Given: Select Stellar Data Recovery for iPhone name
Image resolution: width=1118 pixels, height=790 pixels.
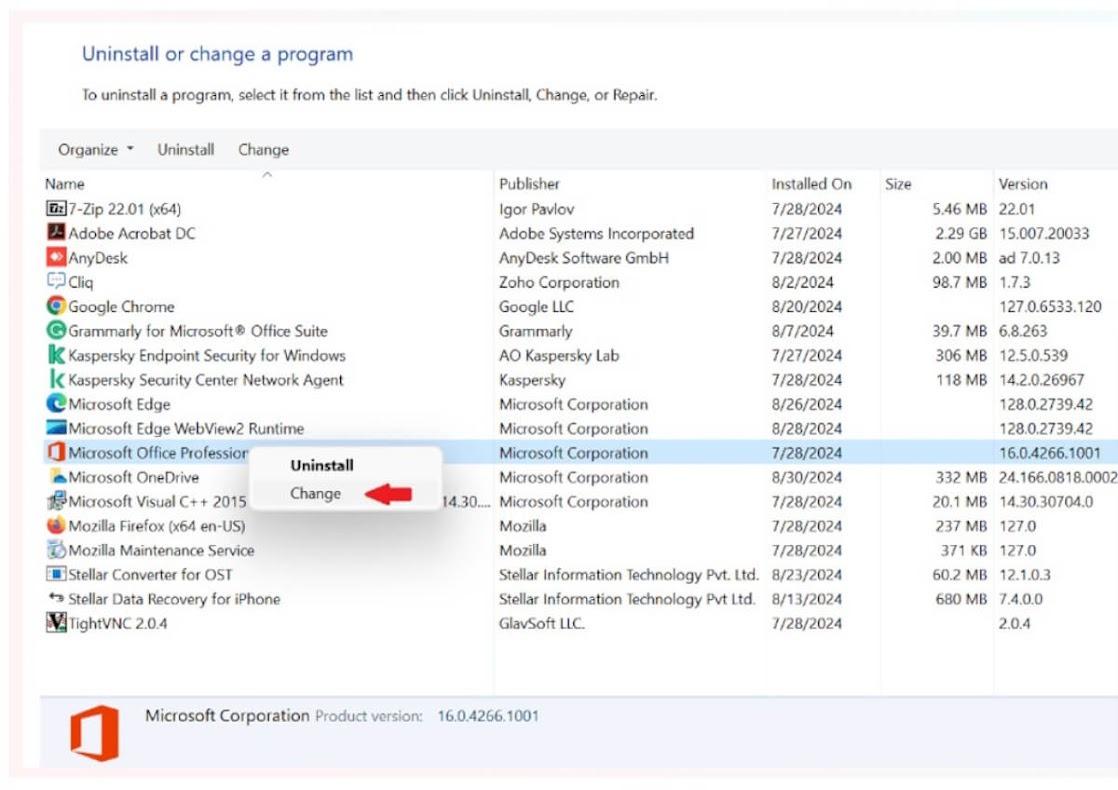Looking at the screenshot, I should click(x=174, y=599).
